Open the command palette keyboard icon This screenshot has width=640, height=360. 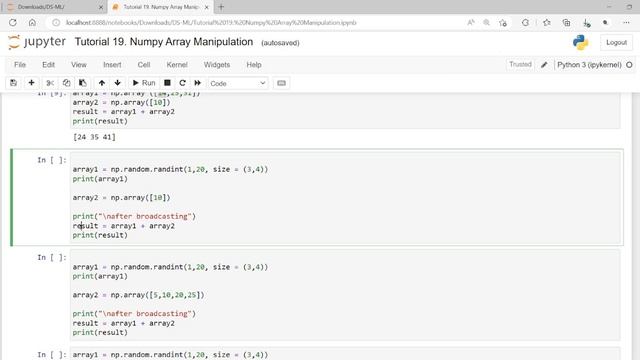[x=281, y=83]
